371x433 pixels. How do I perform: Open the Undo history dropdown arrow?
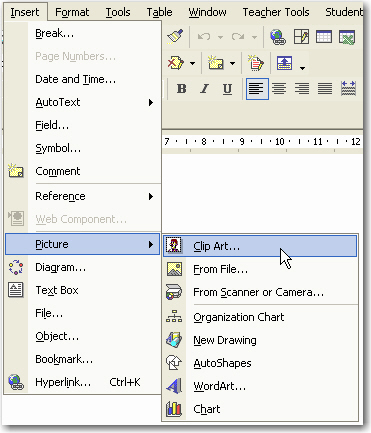click(x=220, y=37)
